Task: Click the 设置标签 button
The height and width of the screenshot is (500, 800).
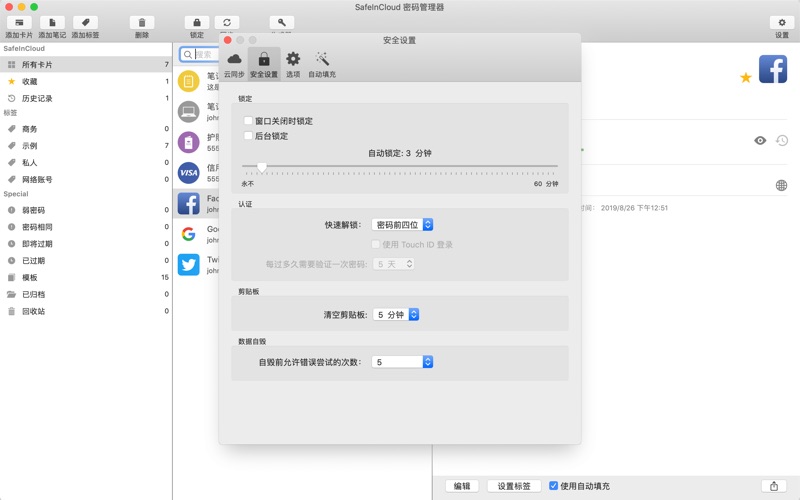Action: tap(514, 486)
